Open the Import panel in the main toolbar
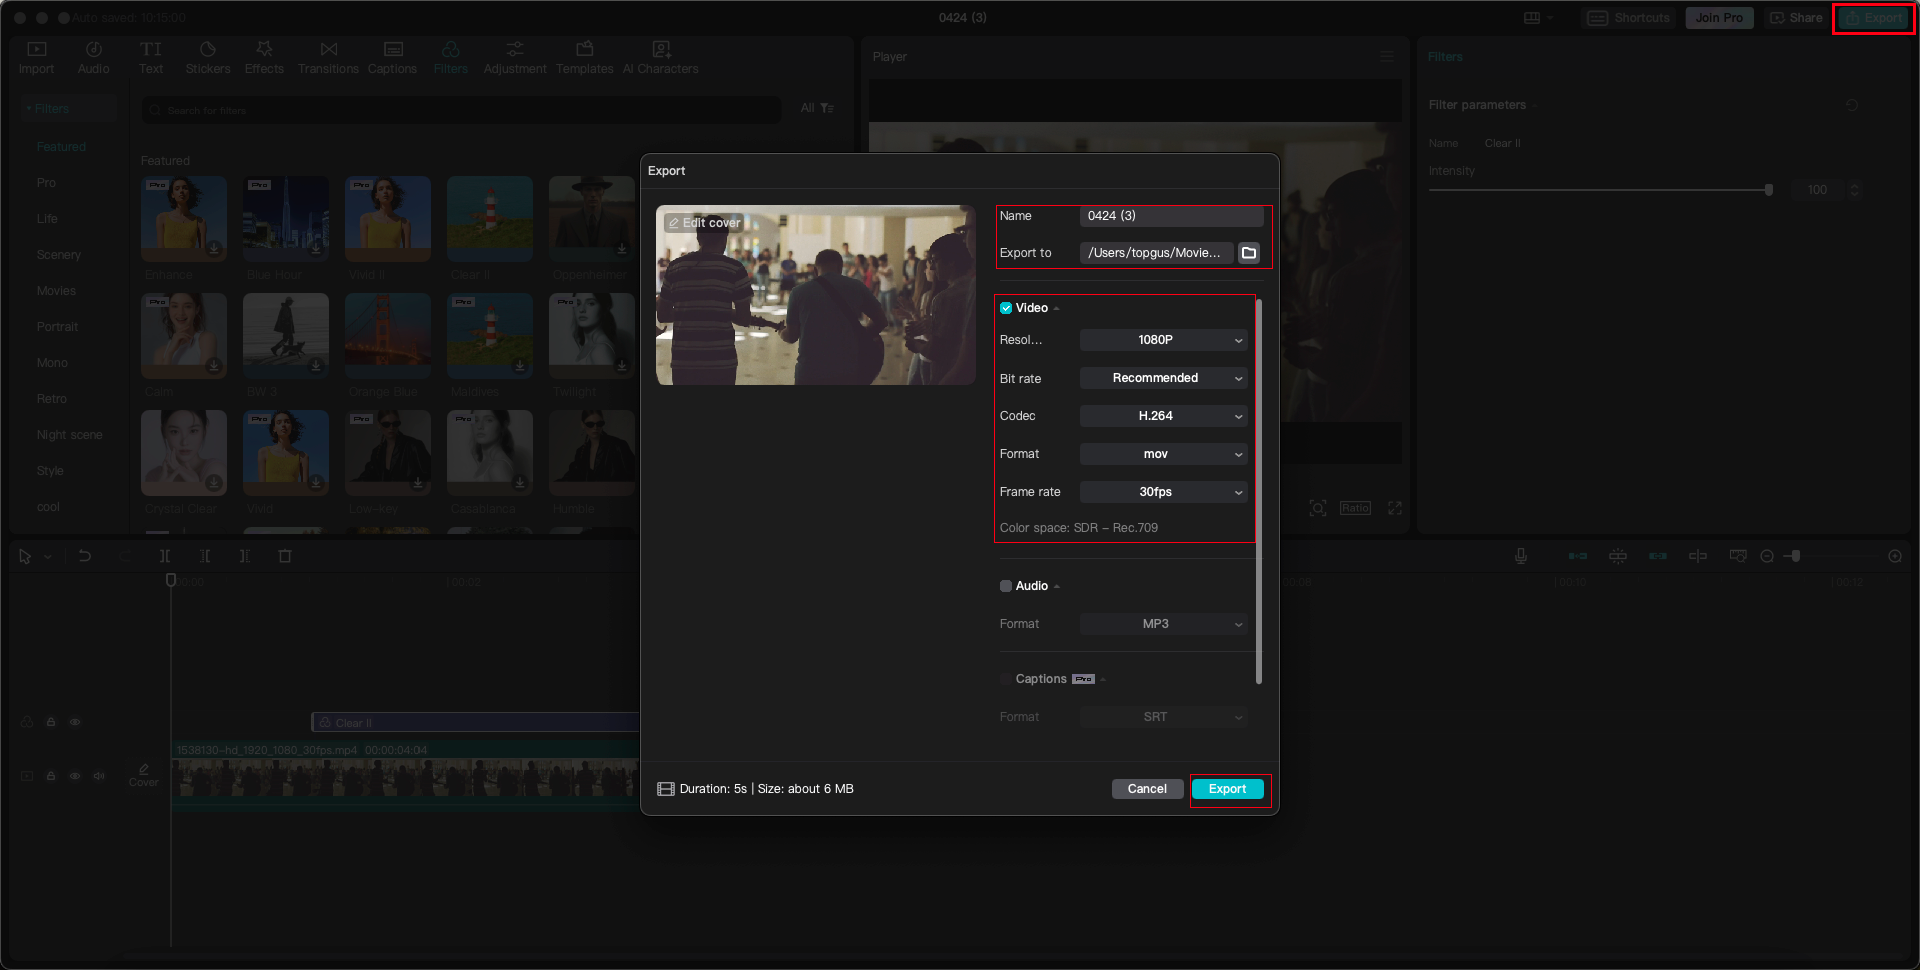1920x970 pixels. tap(36, 58)
